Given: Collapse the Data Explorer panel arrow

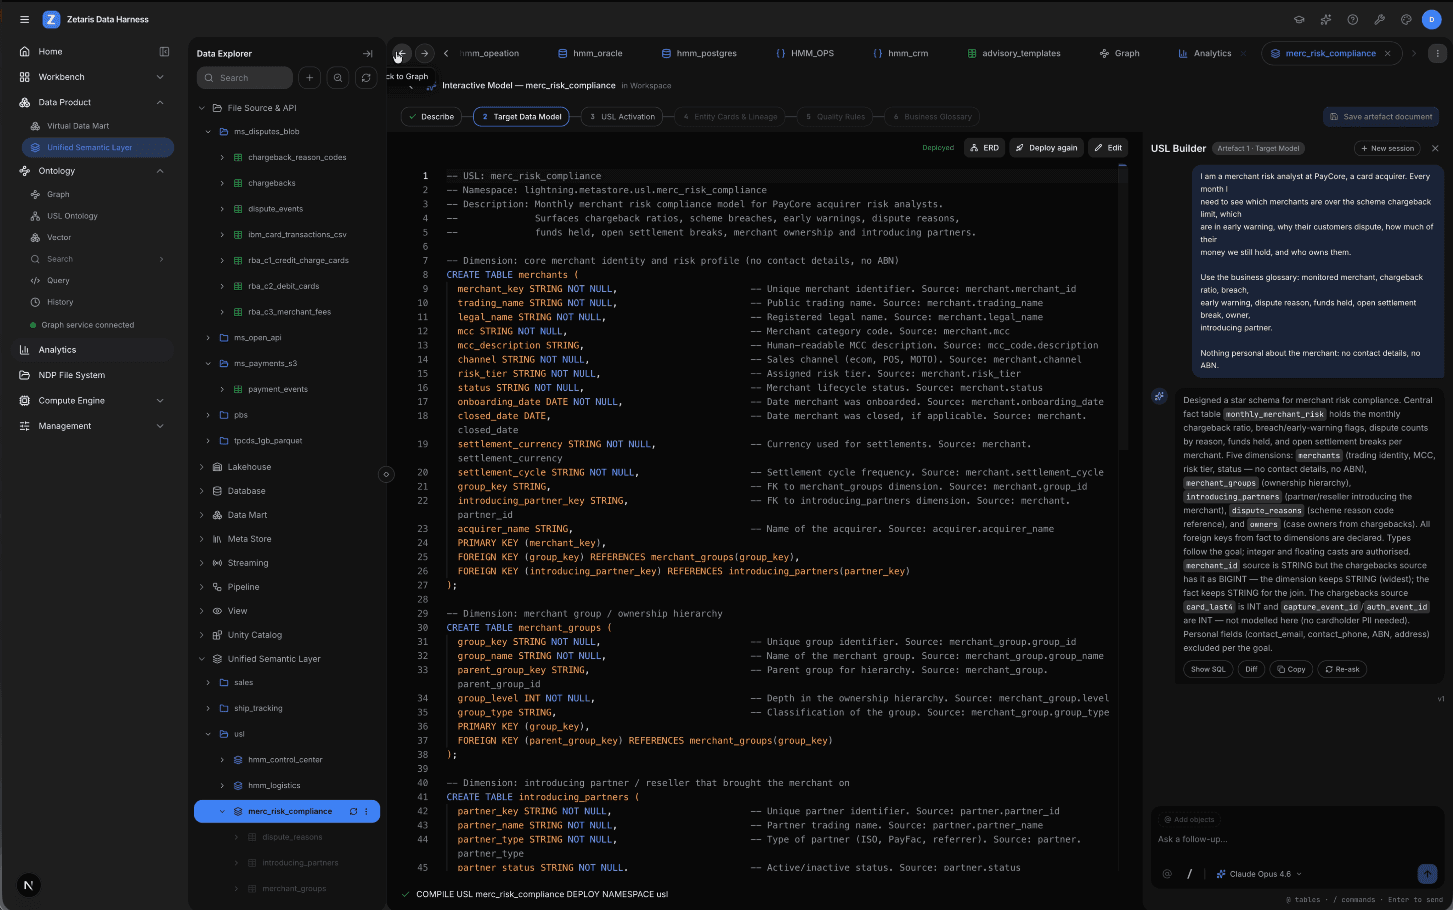Looking at the screenshot, I should pyautogui.click(x=367, y=54).
